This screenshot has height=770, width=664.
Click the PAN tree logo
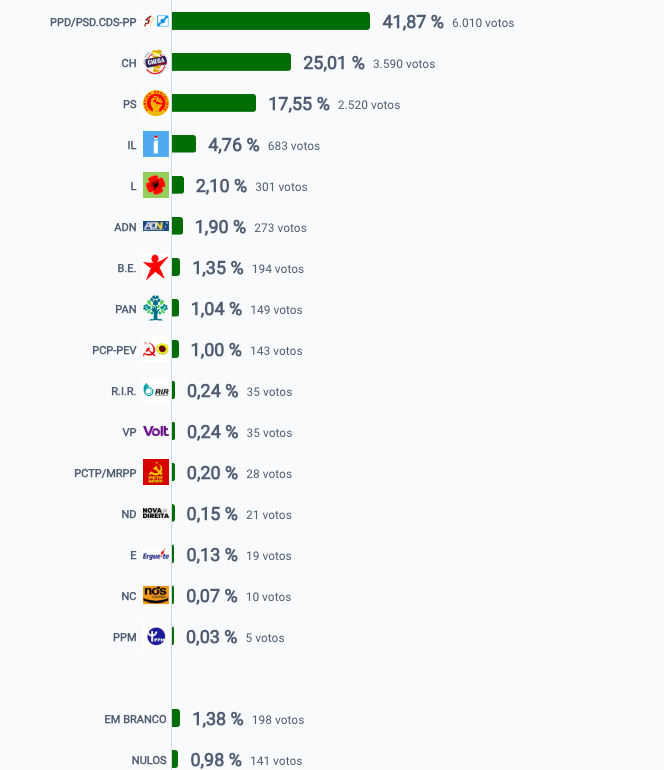click(156, 308)
